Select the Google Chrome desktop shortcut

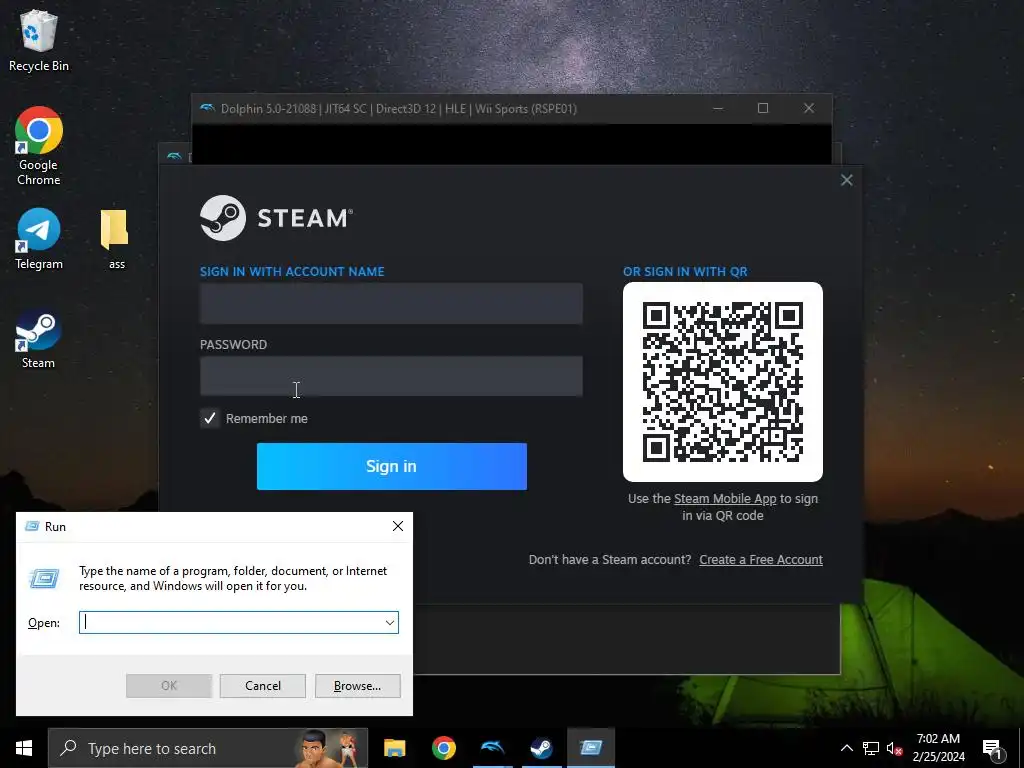coord(39,146)
